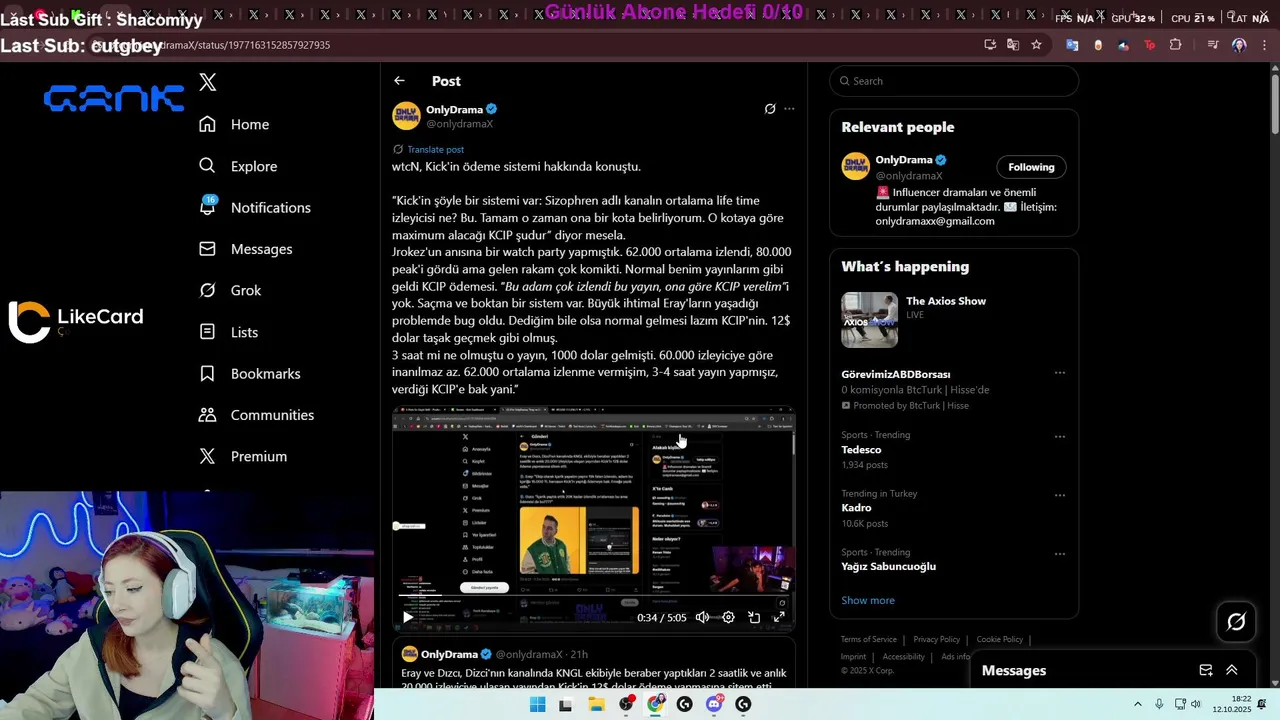Enable picture-in-picture on the video
The image size is (1280, 720).
[x=754, y=618]
